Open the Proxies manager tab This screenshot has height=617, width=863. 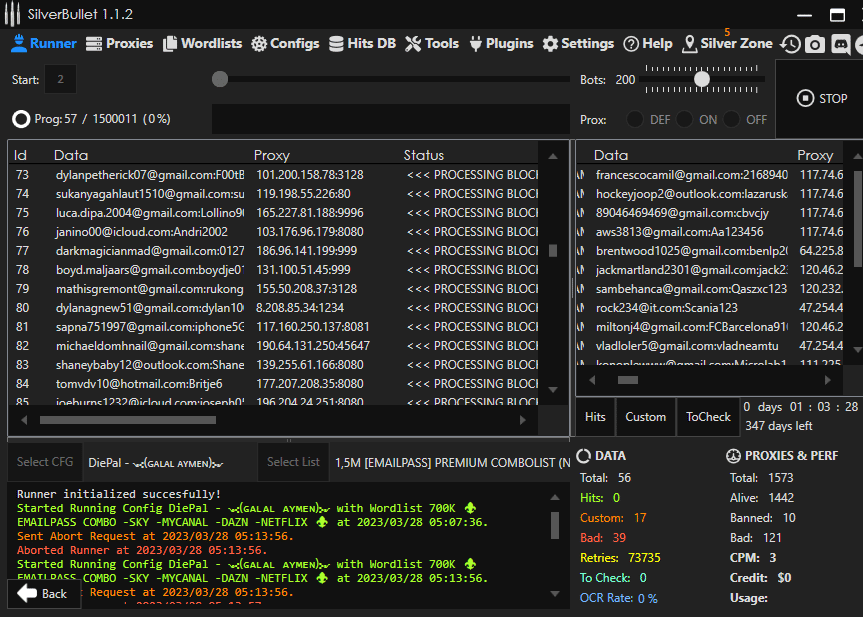119,44
